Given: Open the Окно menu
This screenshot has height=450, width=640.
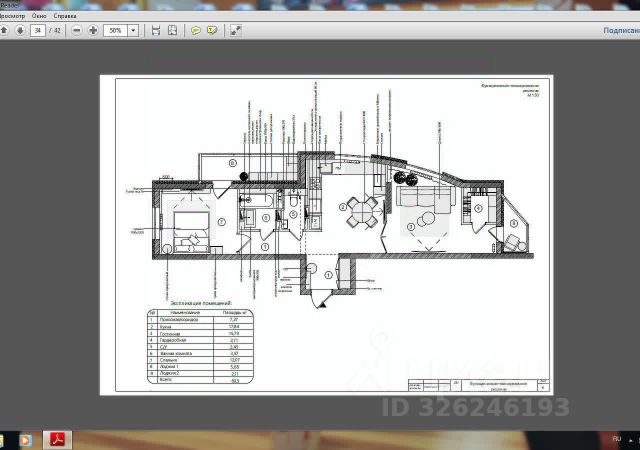Looking at the screenshot, I should pos(39,16).
